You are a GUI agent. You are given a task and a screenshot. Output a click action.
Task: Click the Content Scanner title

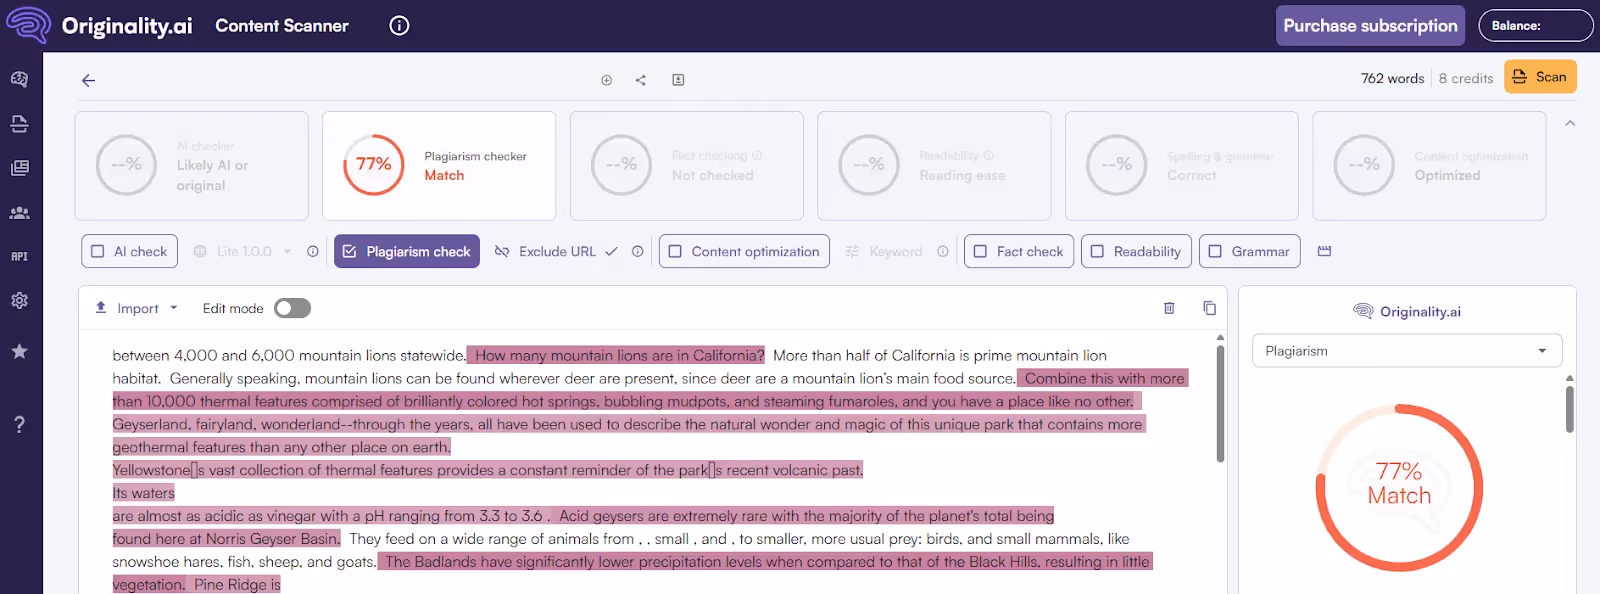pos(282,26)
